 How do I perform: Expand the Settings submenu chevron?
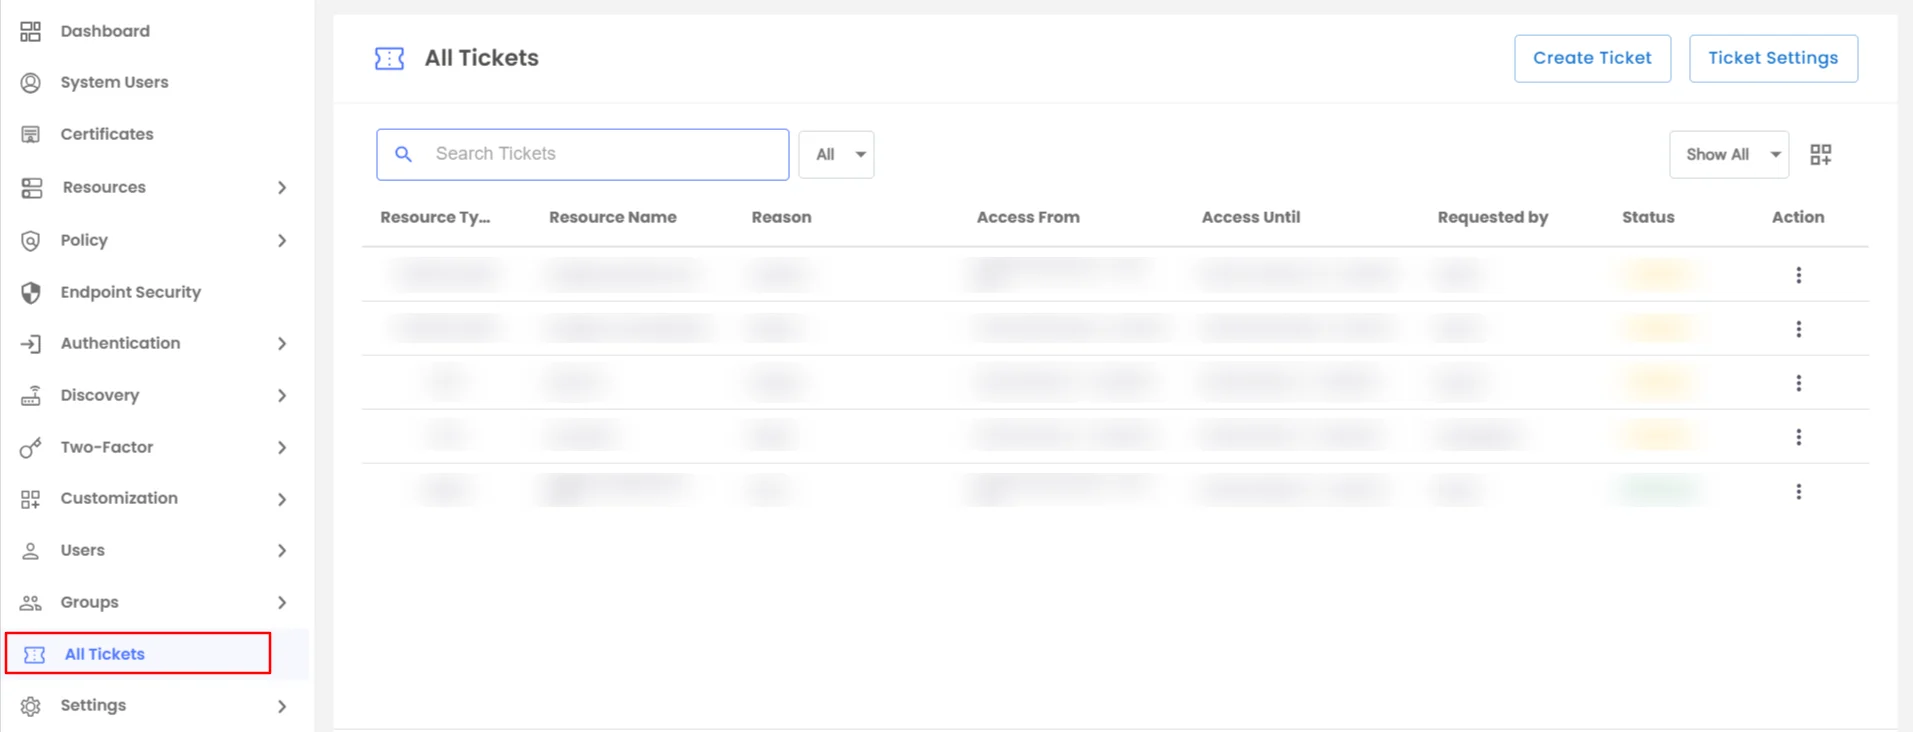(282, 706)
